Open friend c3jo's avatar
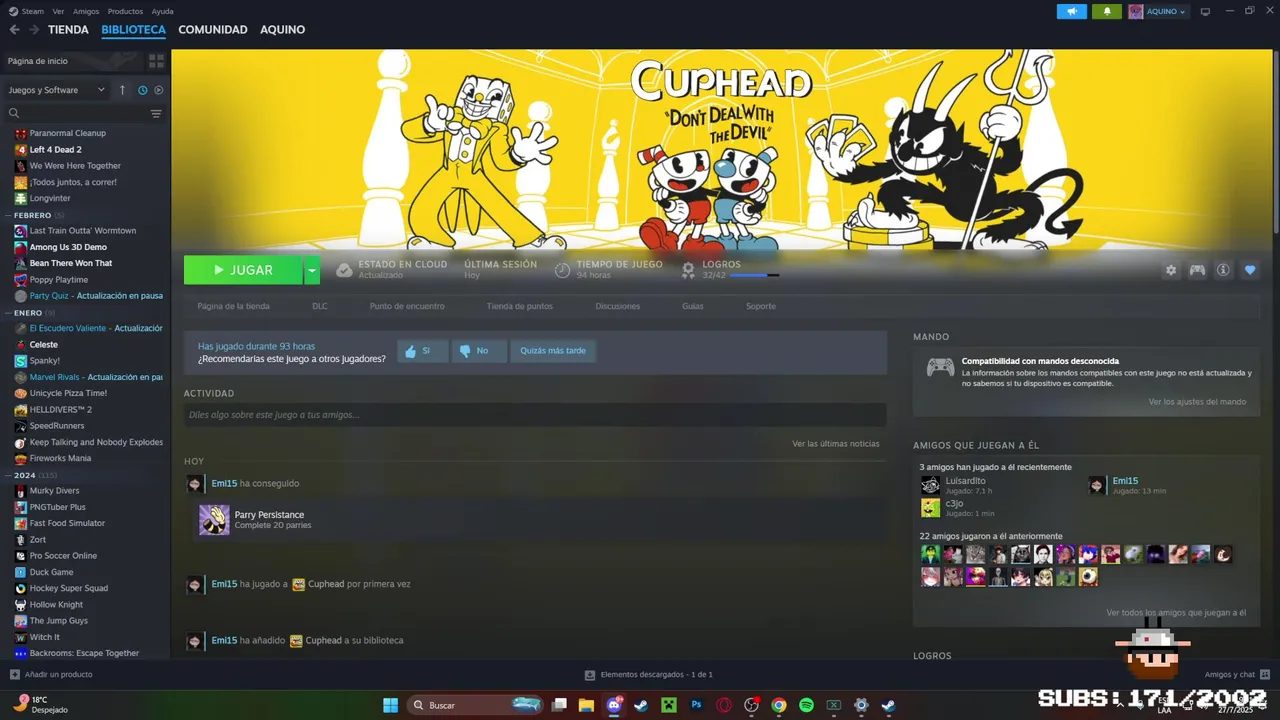 [x=930, y=508]
